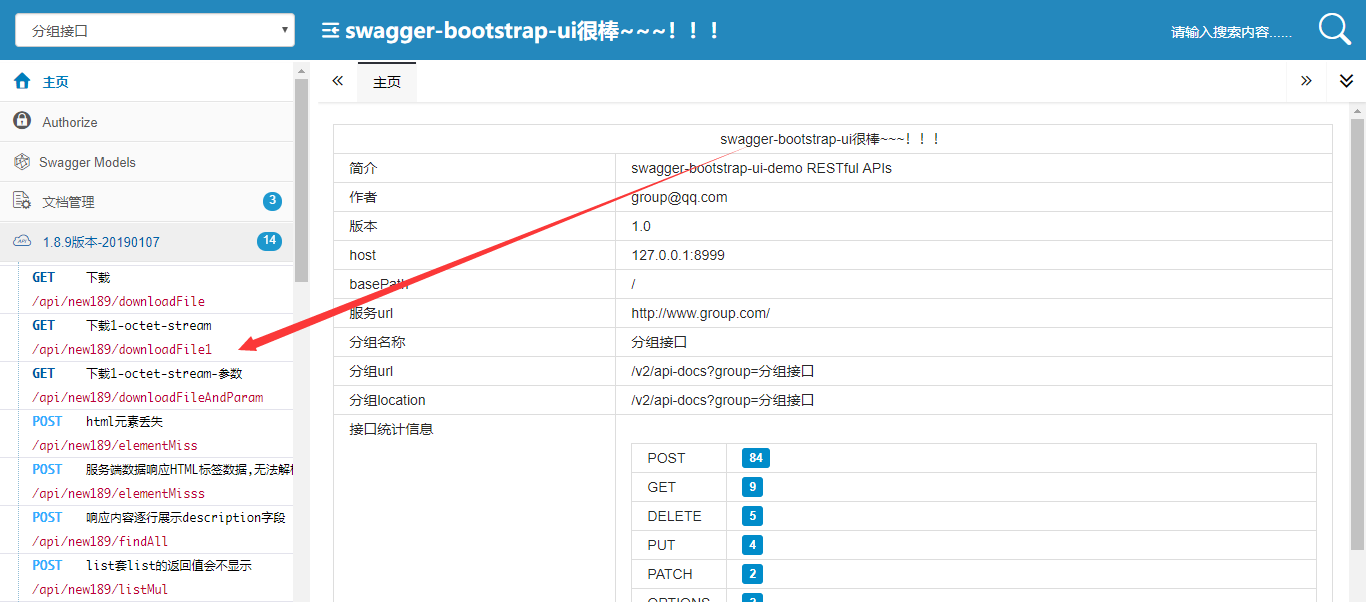The height and width of the screenshot is (602, 1366).
Task: Select the 主页 tab
Action: 387,82
